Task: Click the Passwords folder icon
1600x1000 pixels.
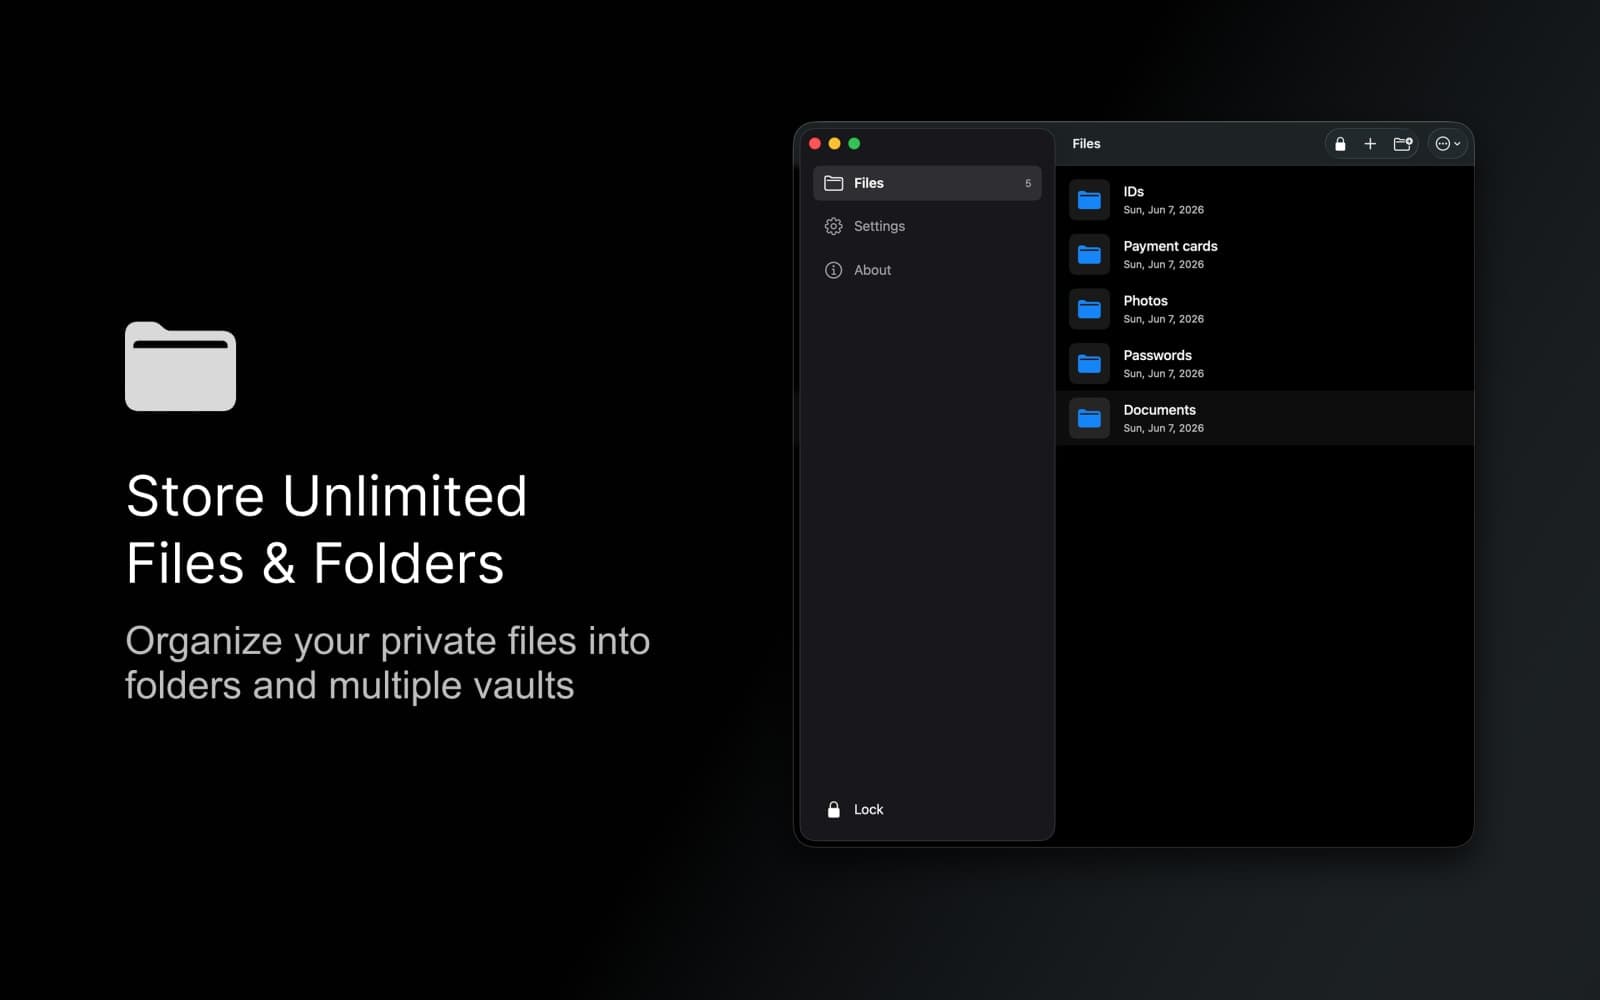Action: click(1089, 364)
